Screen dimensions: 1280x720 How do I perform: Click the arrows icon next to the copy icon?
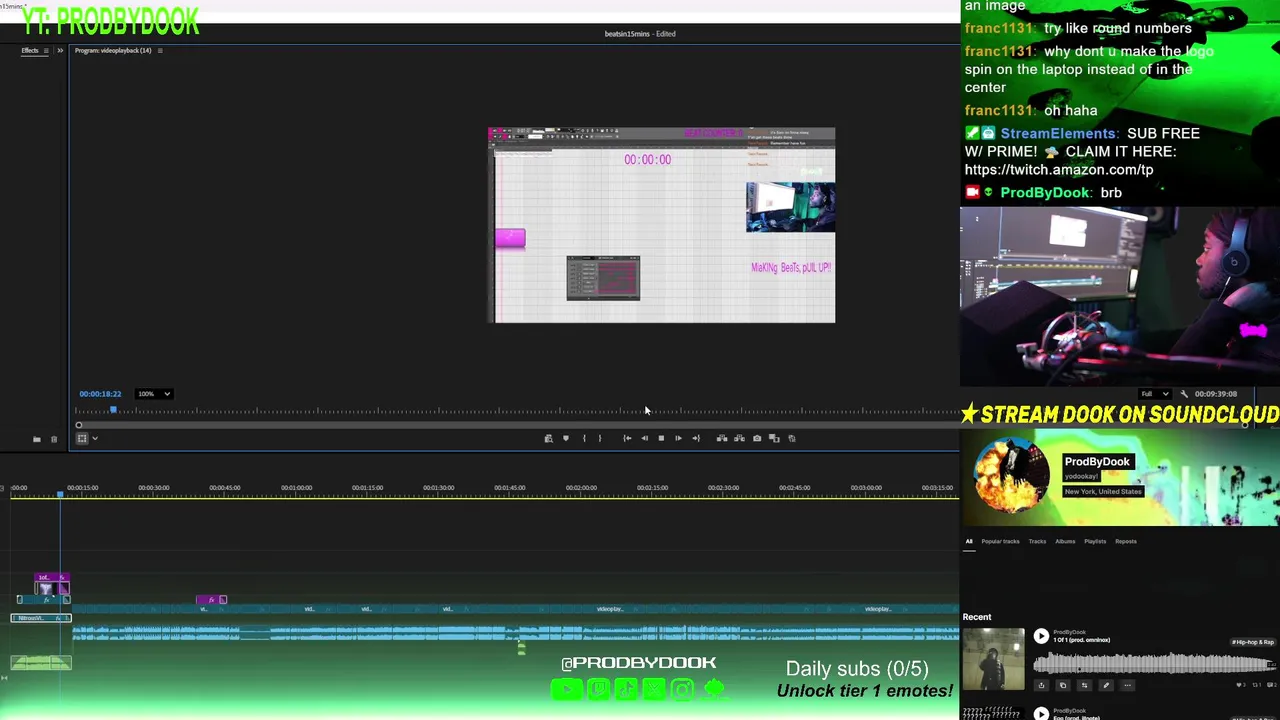point(1084,685)
